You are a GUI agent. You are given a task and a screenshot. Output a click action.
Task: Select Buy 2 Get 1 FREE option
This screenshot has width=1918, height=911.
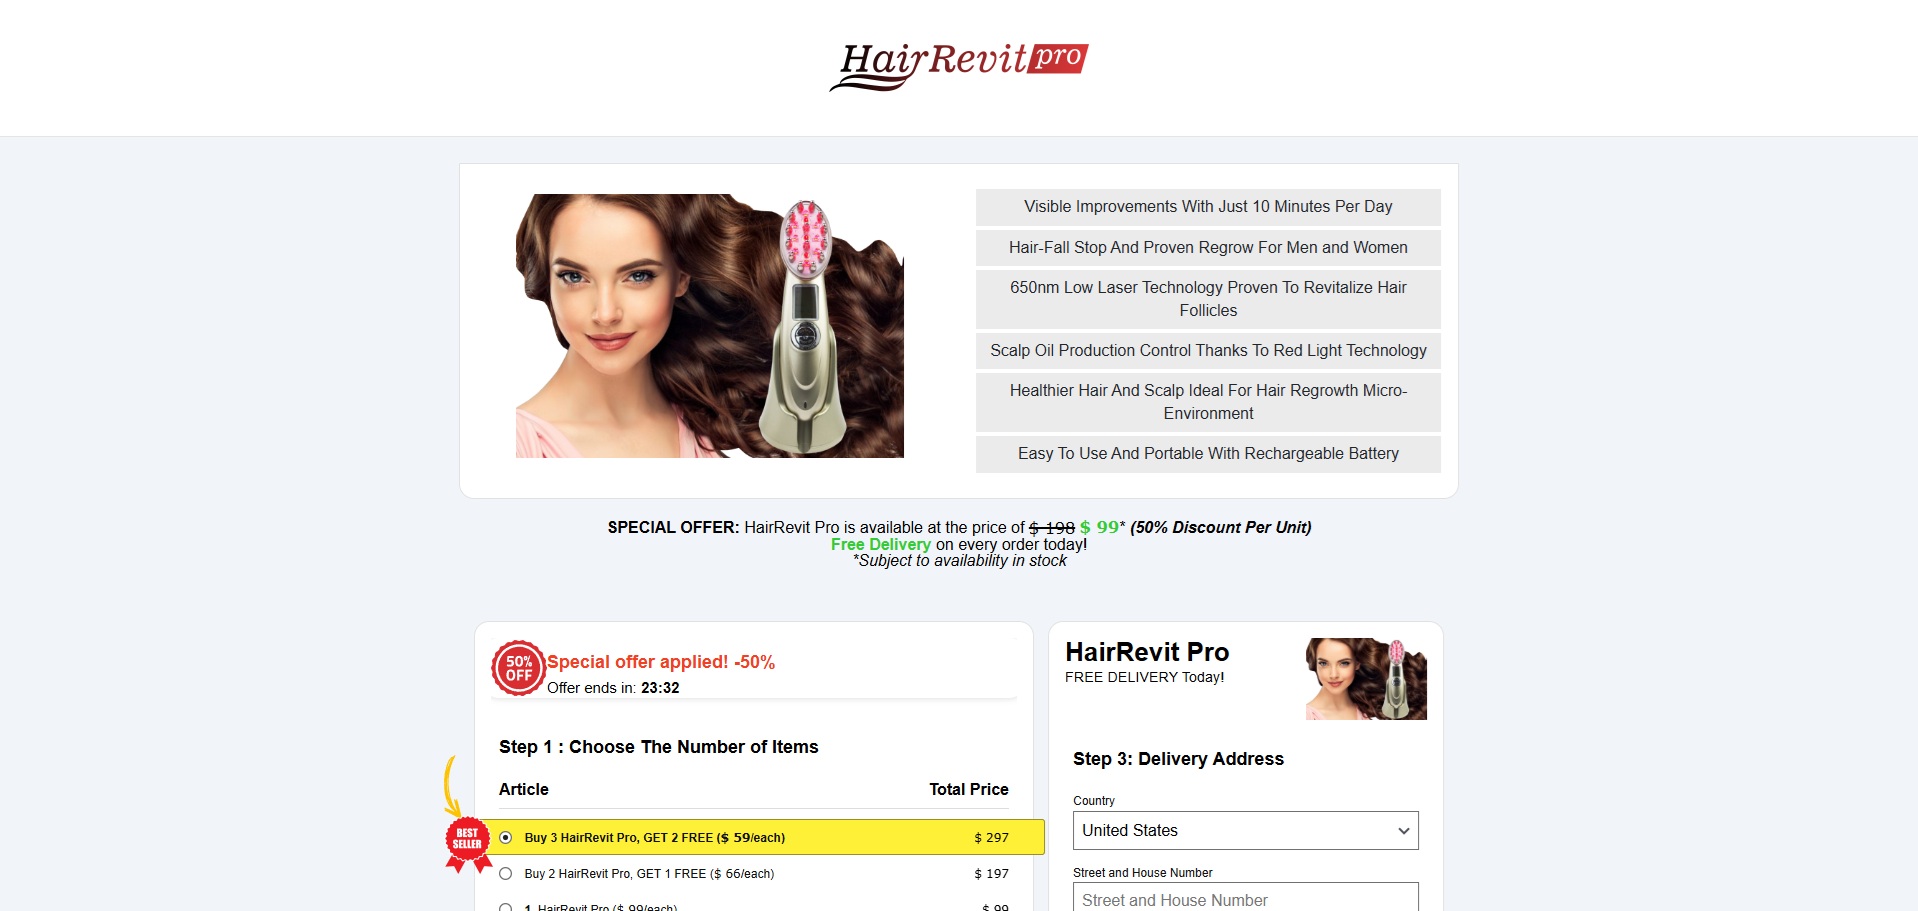click(506, 874)
